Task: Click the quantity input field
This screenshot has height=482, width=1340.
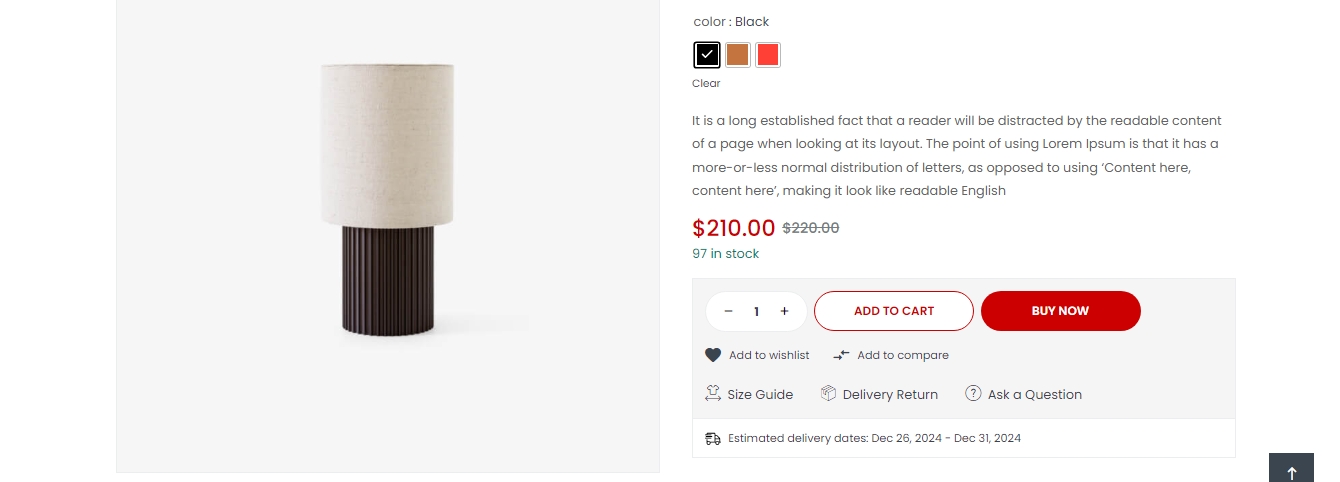Action: tap(757, 311)
